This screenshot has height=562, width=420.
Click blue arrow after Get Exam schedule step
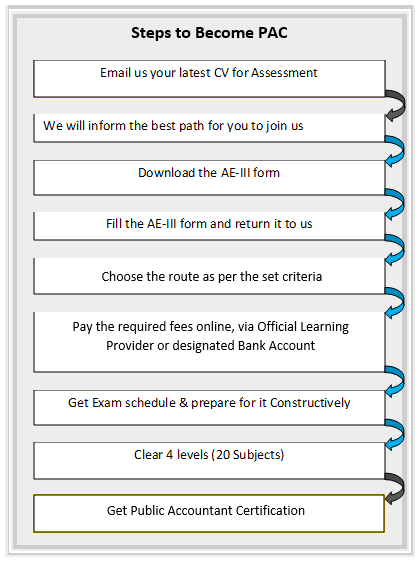(x=395, y=434)
